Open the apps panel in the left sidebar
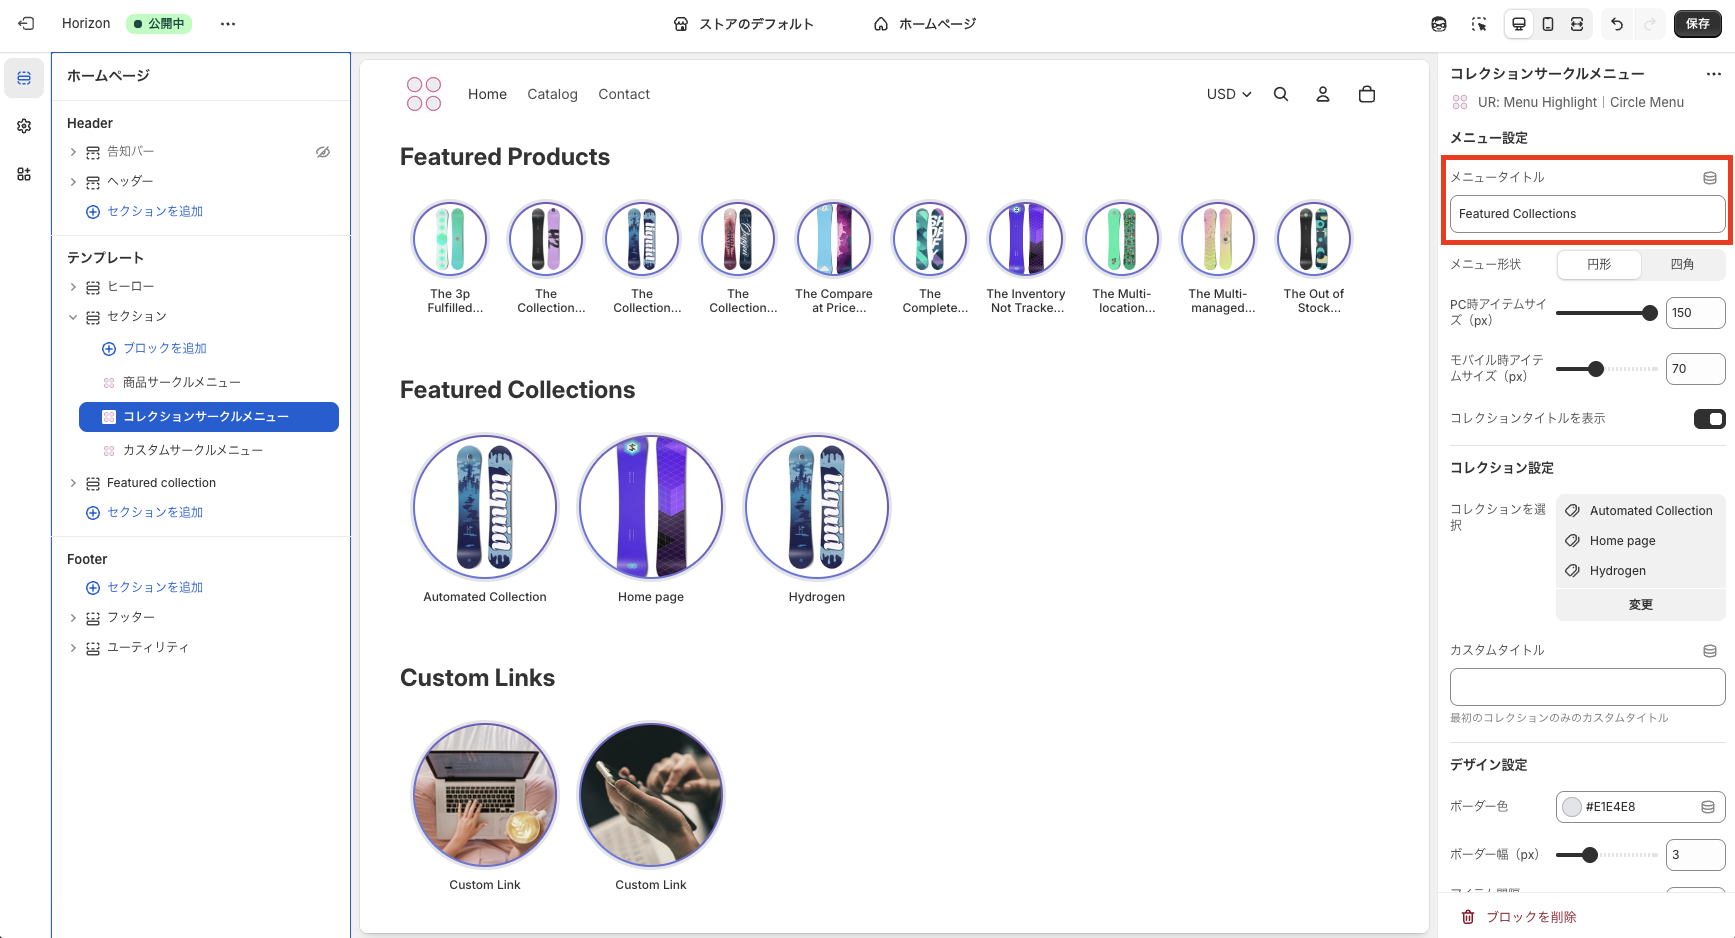 pos(23,174)
